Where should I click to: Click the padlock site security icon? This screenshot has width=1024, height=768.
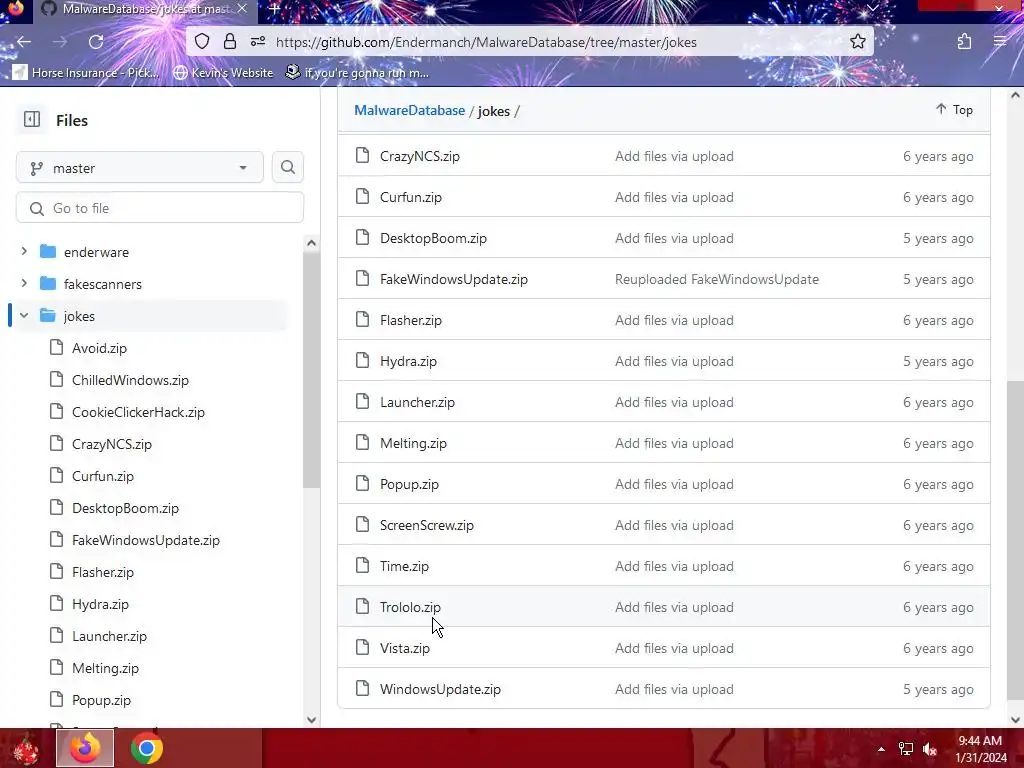point(230,42)
